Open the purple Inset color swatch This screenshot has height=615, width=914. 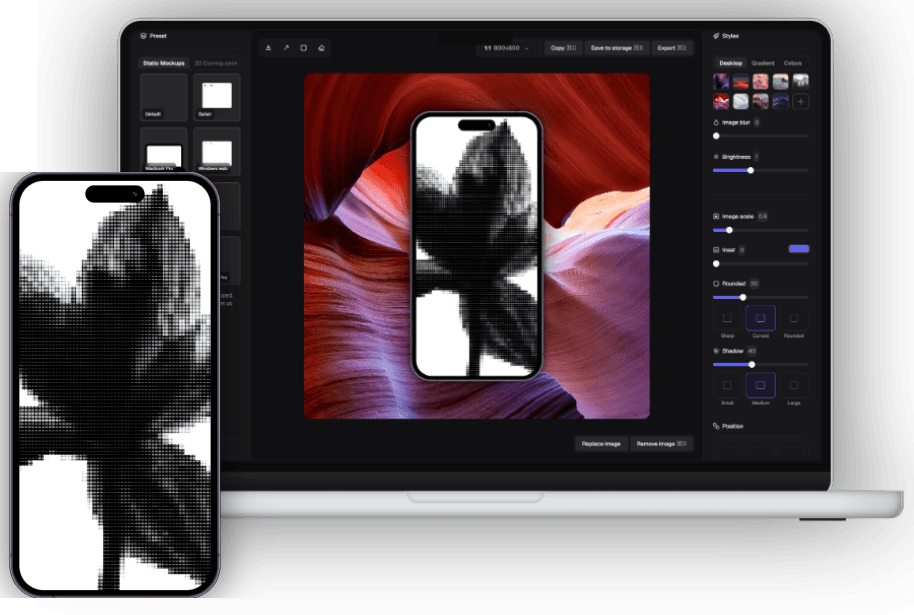pyautogui.click(x=799, y=249)
